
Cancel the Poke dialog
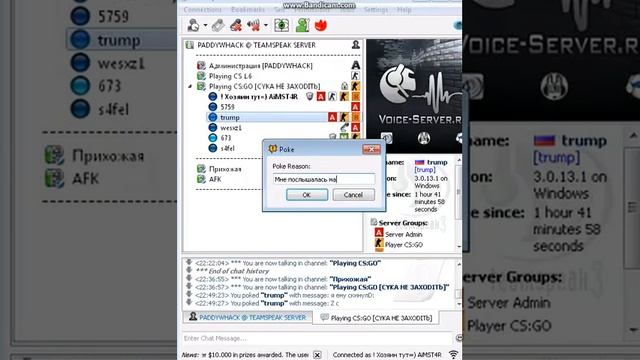(x=353, y=195)
